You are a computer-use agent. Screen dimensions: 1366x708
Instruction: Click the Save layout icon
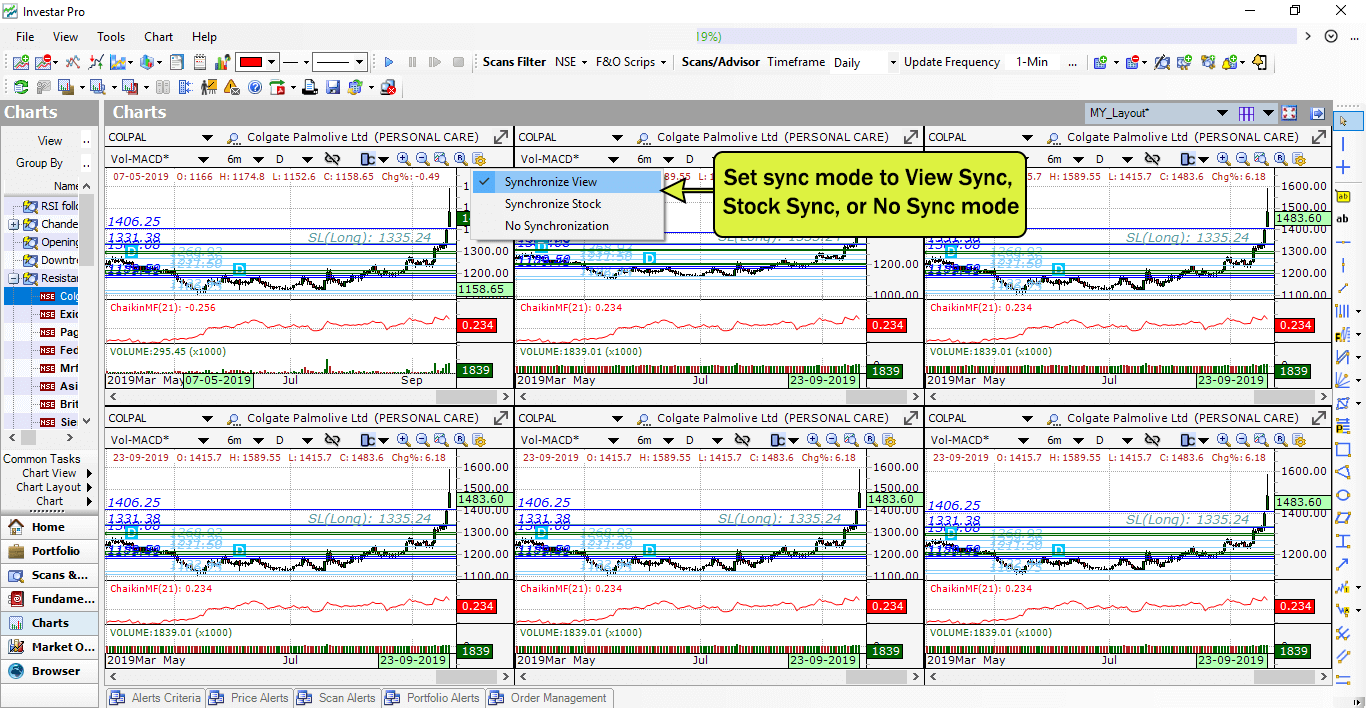pos(333,86)
